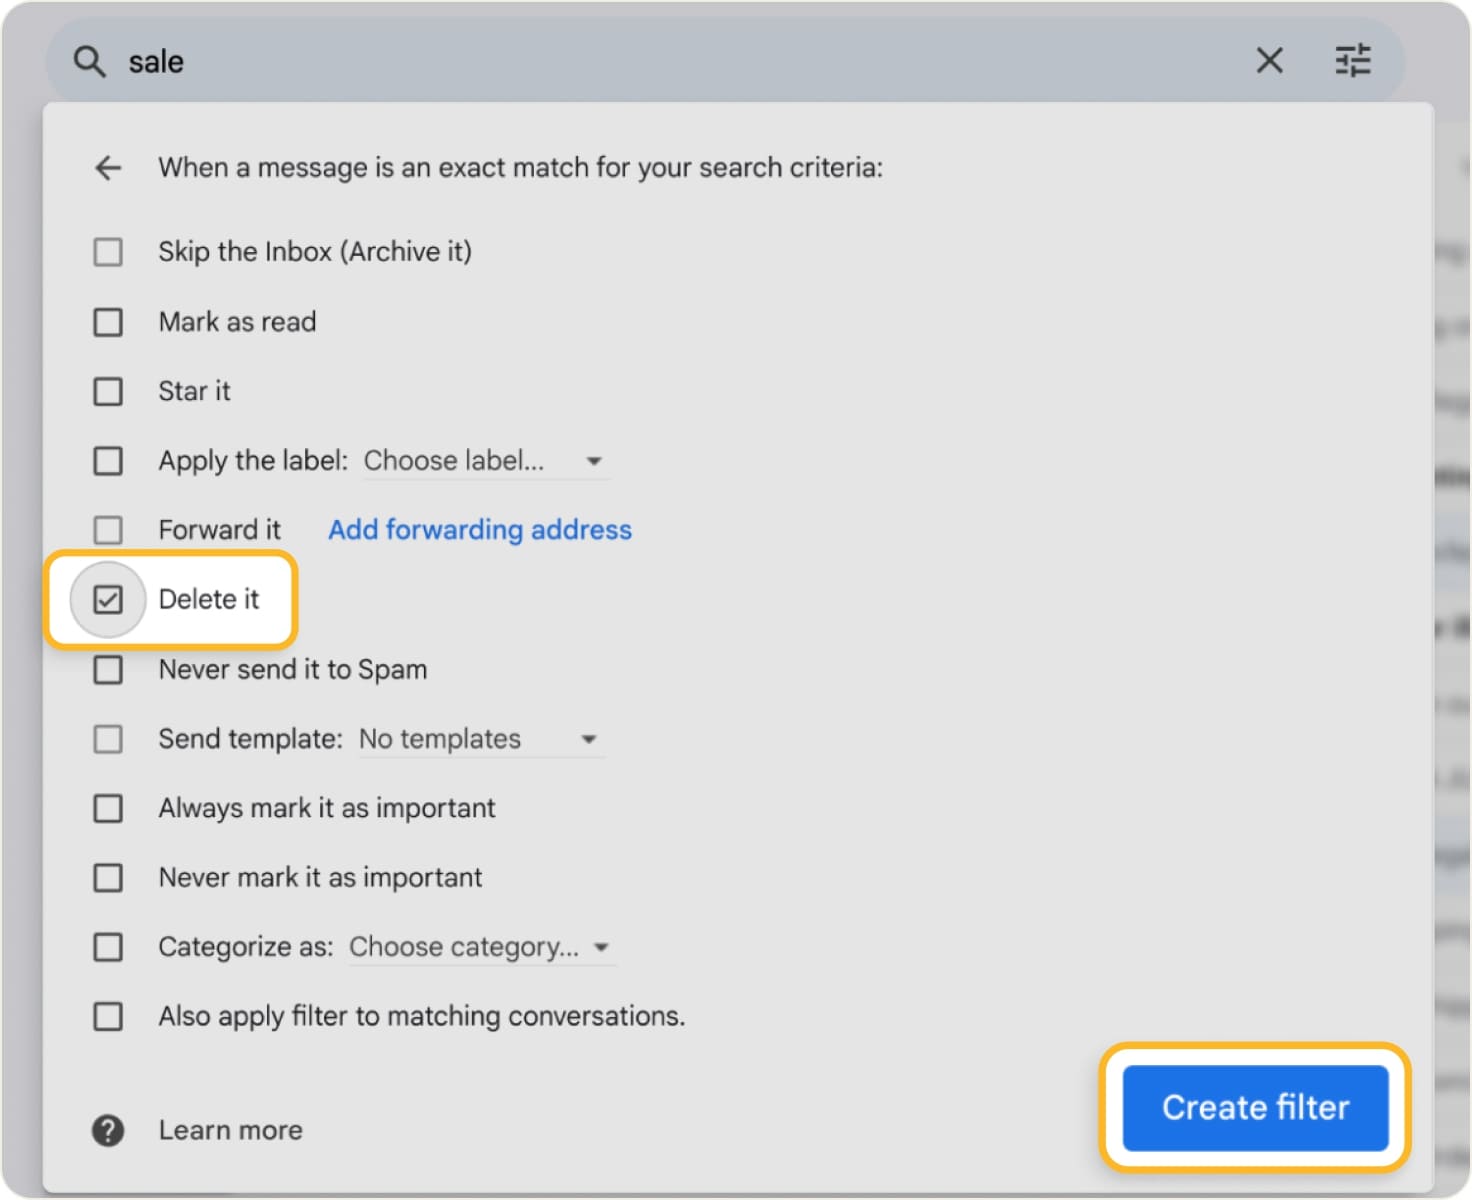Go back using the back arrow
This screenshot has width=1472, height=1200.
coord(107,167)
